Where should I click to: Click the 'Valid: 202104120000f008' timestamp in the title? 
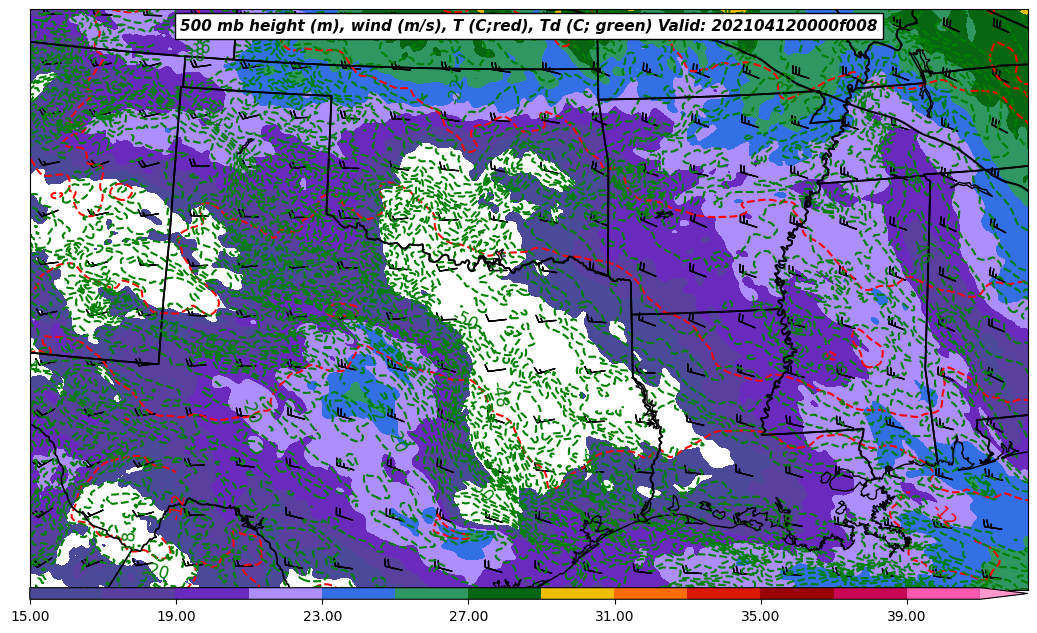click(x=767, y=26)
